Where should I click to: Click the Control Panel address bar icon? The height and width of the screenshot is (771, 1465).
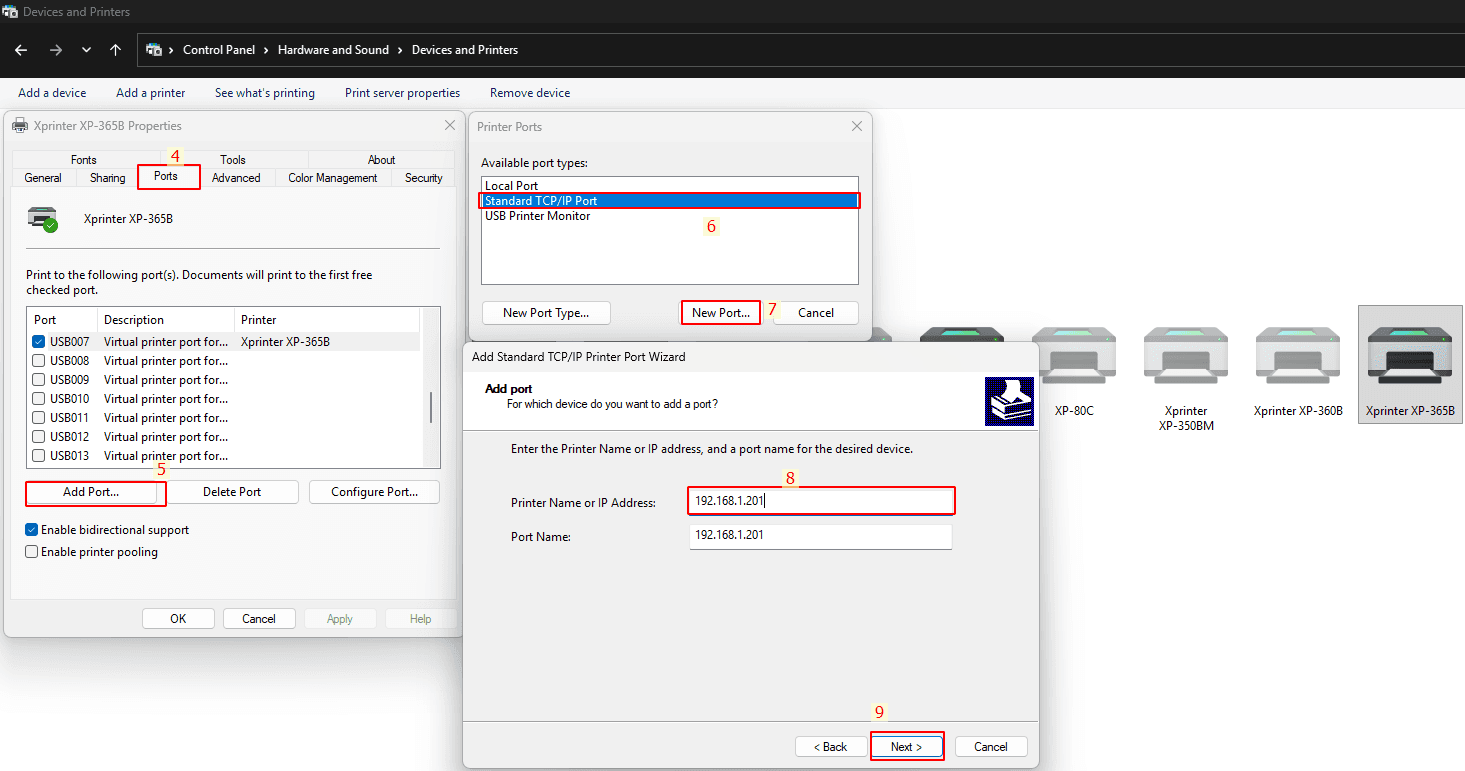pyautogui.click(x=154, y=49)
